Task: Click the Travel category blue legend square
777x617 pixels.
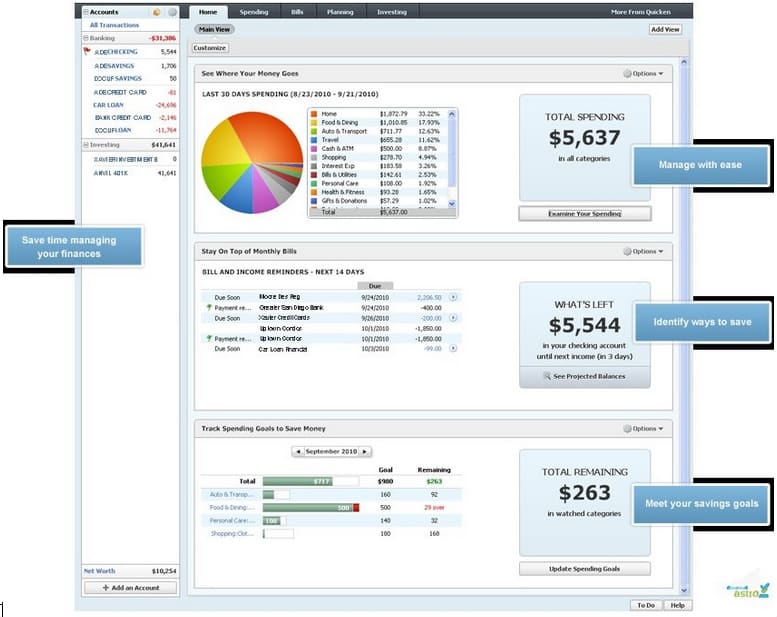Action: coord(314,140)
